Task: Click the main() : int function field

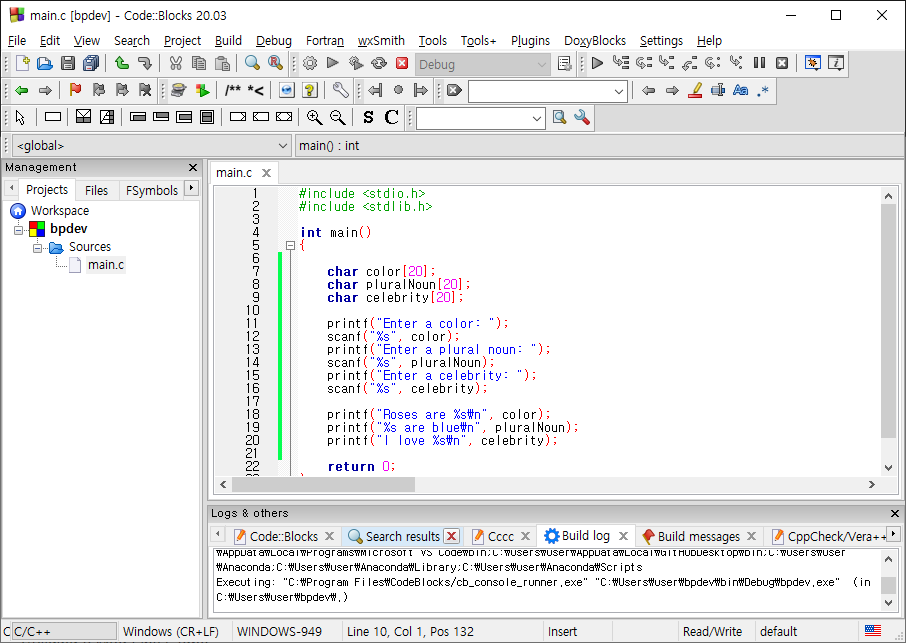Action: tap(599, 146)
